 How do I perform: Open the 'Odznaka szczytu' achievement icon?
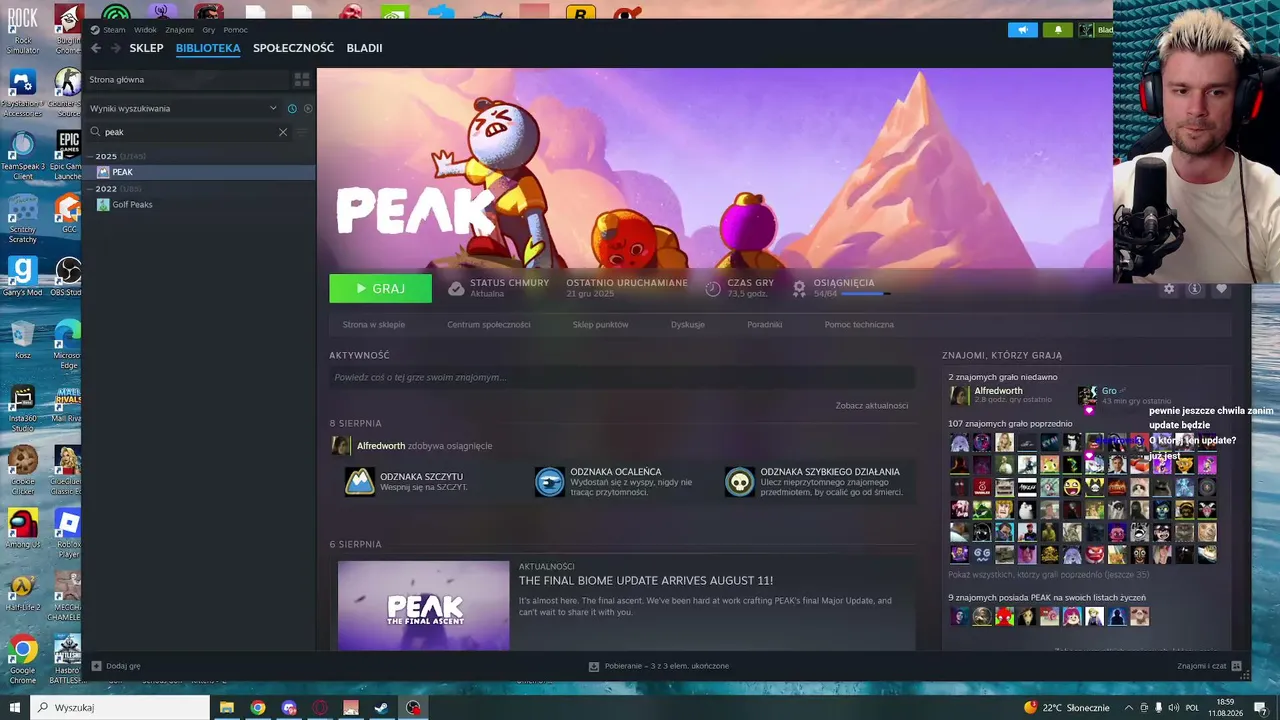(360, 481)
